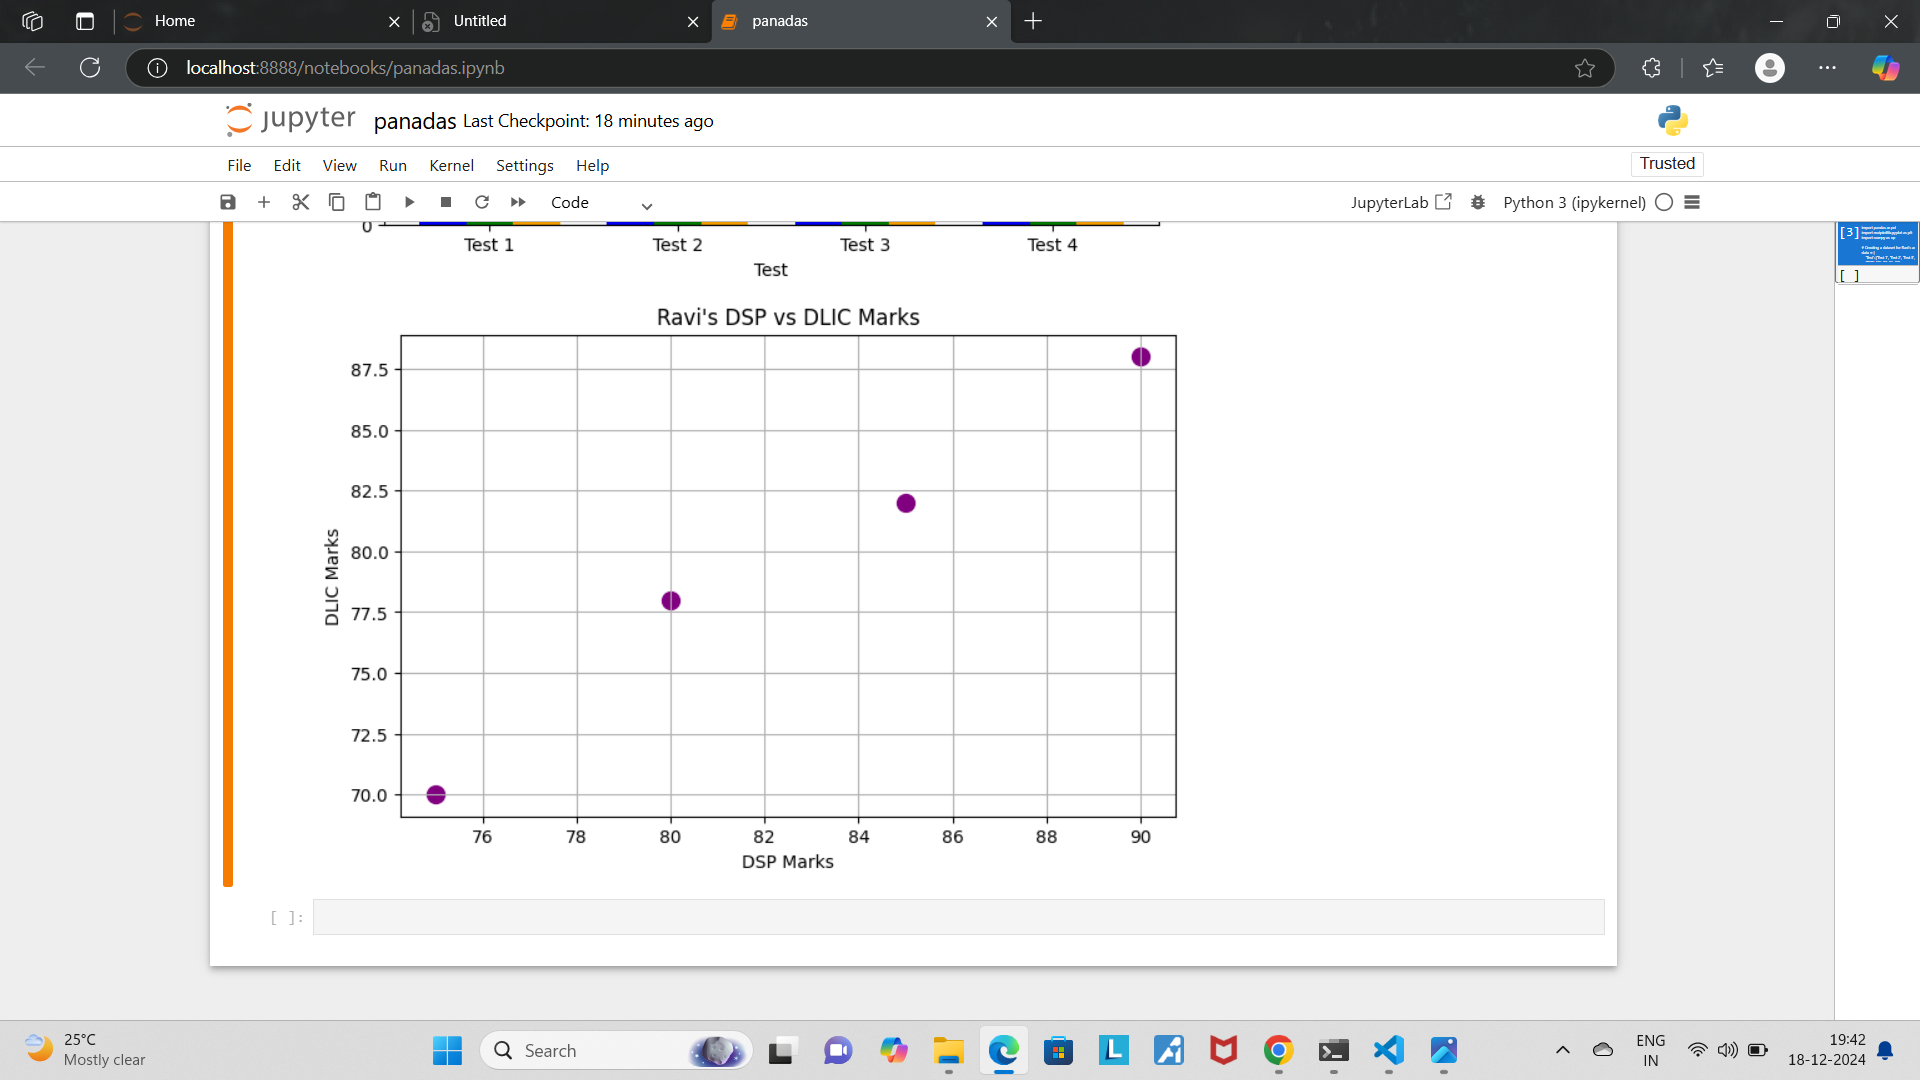Run the selected cell with the play icon
Viewport: 1920px width, 1080px height.
[x=409, y=202]
